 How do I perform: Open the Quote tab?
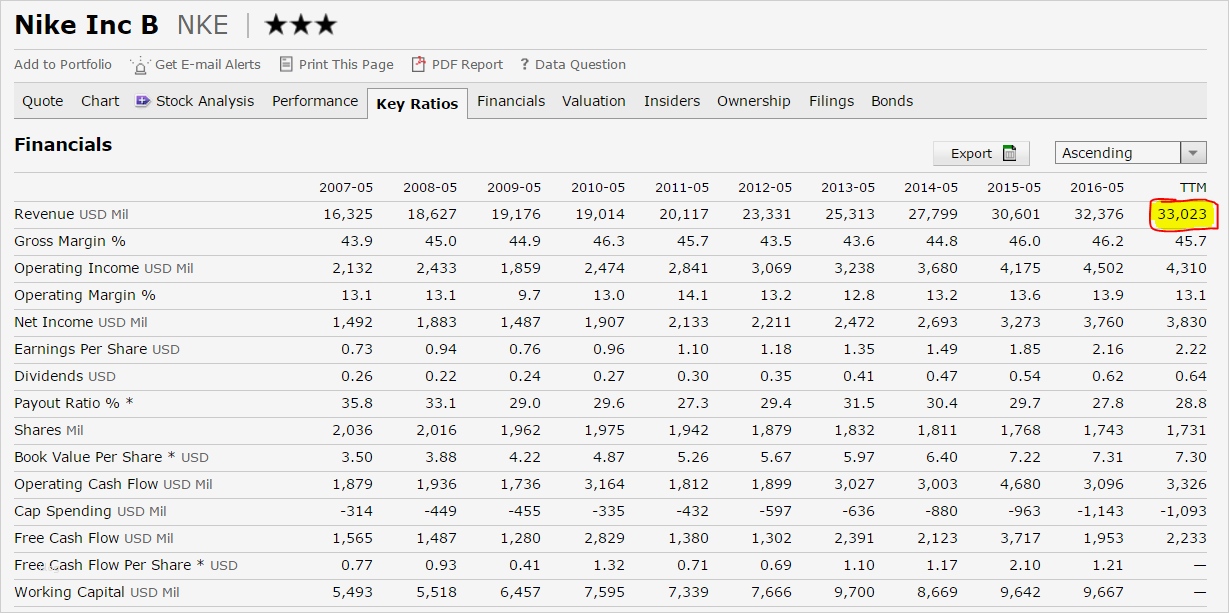tap(43, 101)
